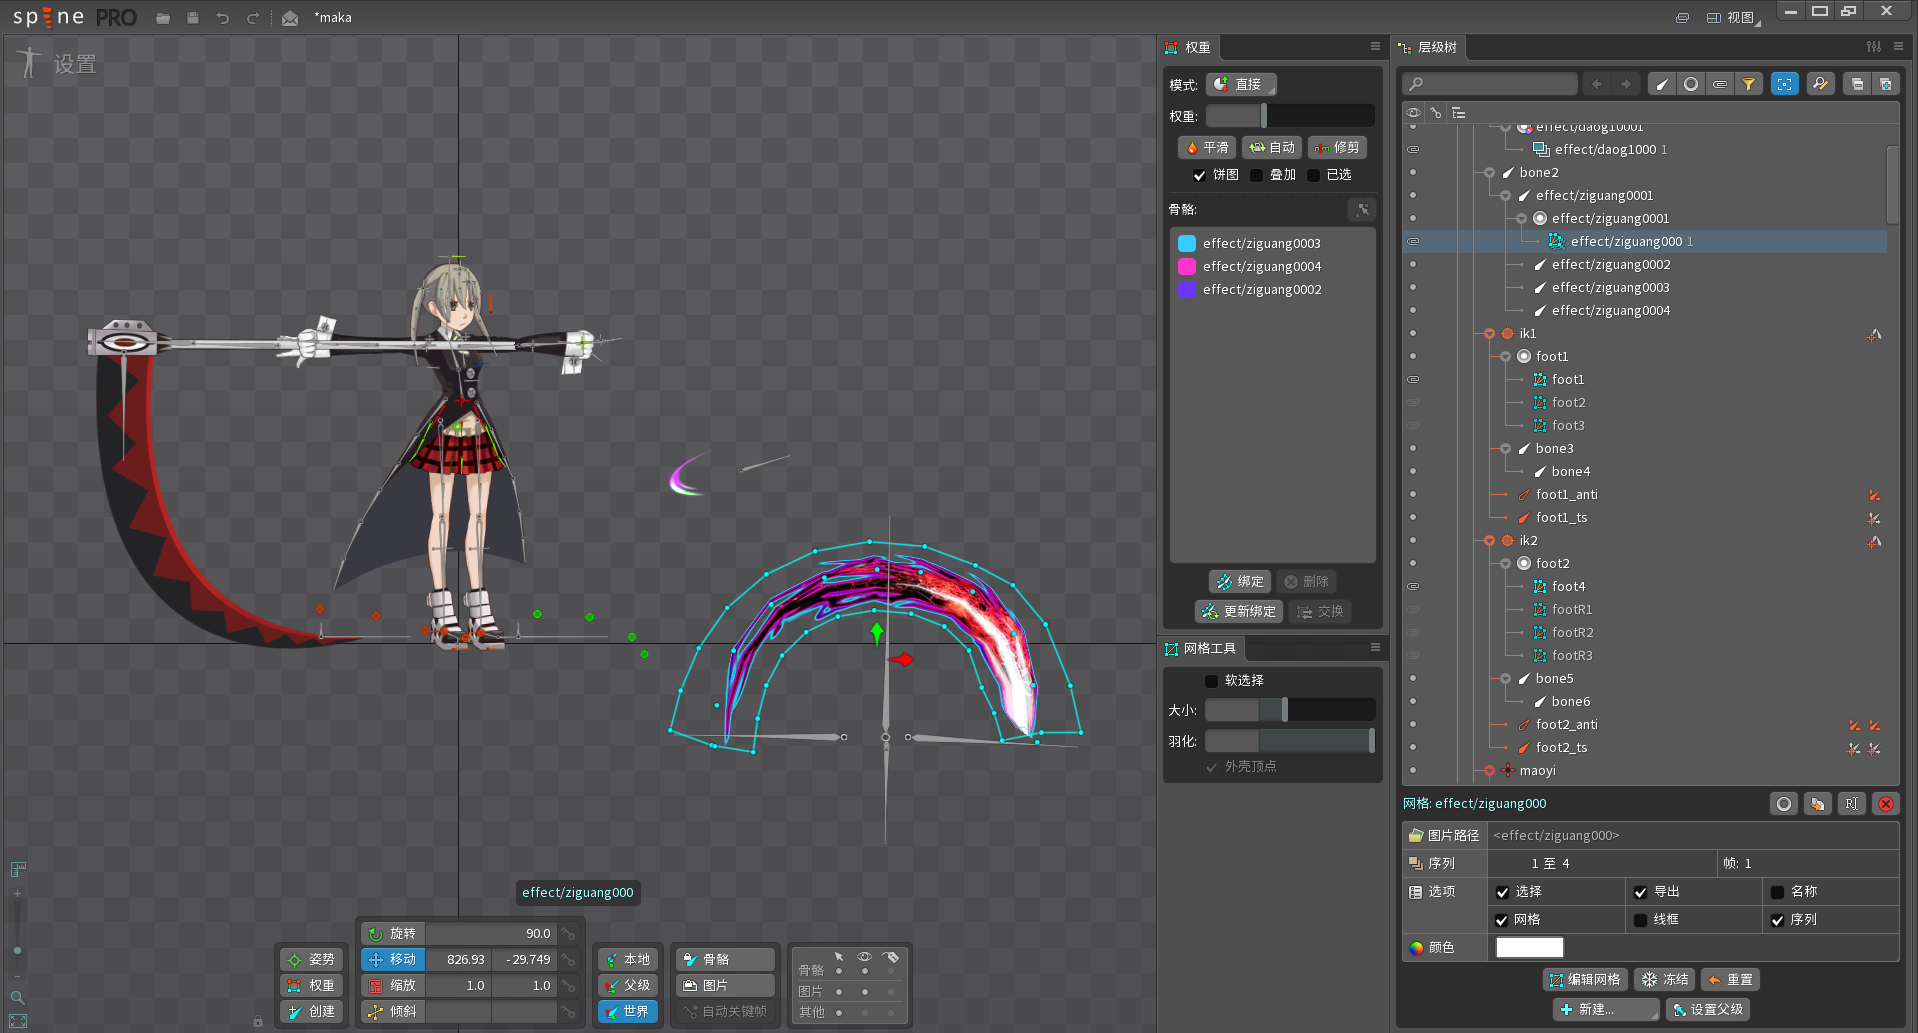Click the 编辑网格 button

(1585, 980)
